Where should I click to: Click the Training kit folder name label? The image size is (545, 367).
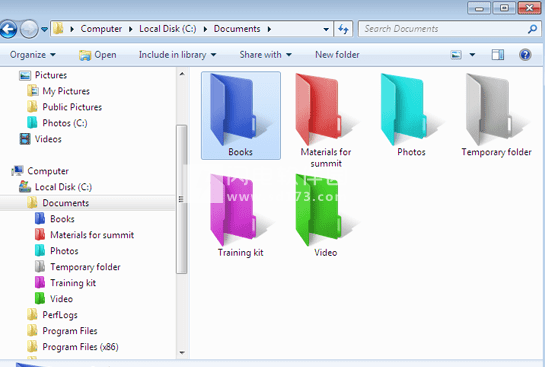tap(241, 252)
